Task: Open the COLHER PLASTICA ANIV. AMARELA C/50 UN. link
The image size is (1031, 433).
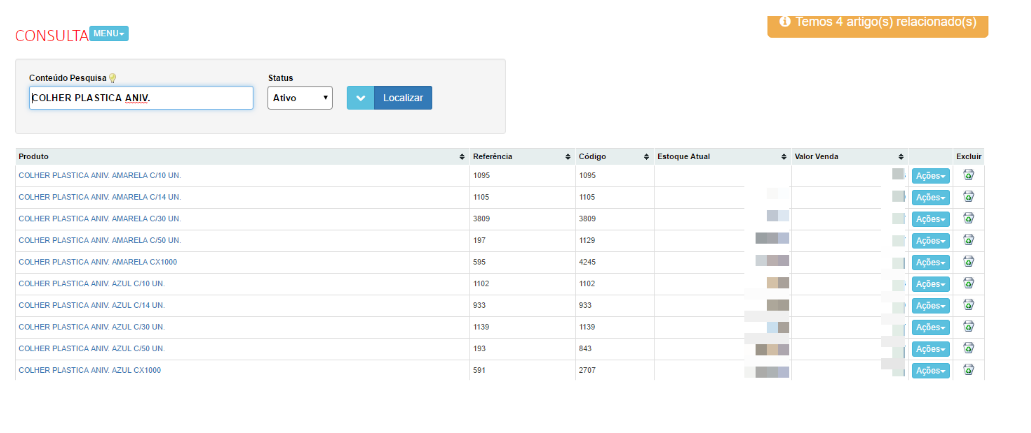Action: tap(100, 240)
